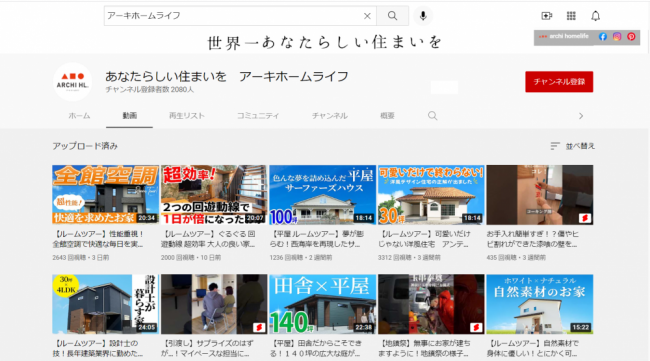Search within channel via tab bar magnifier
The height and width of the screenshot is (361, 650).
click(432, 116)
